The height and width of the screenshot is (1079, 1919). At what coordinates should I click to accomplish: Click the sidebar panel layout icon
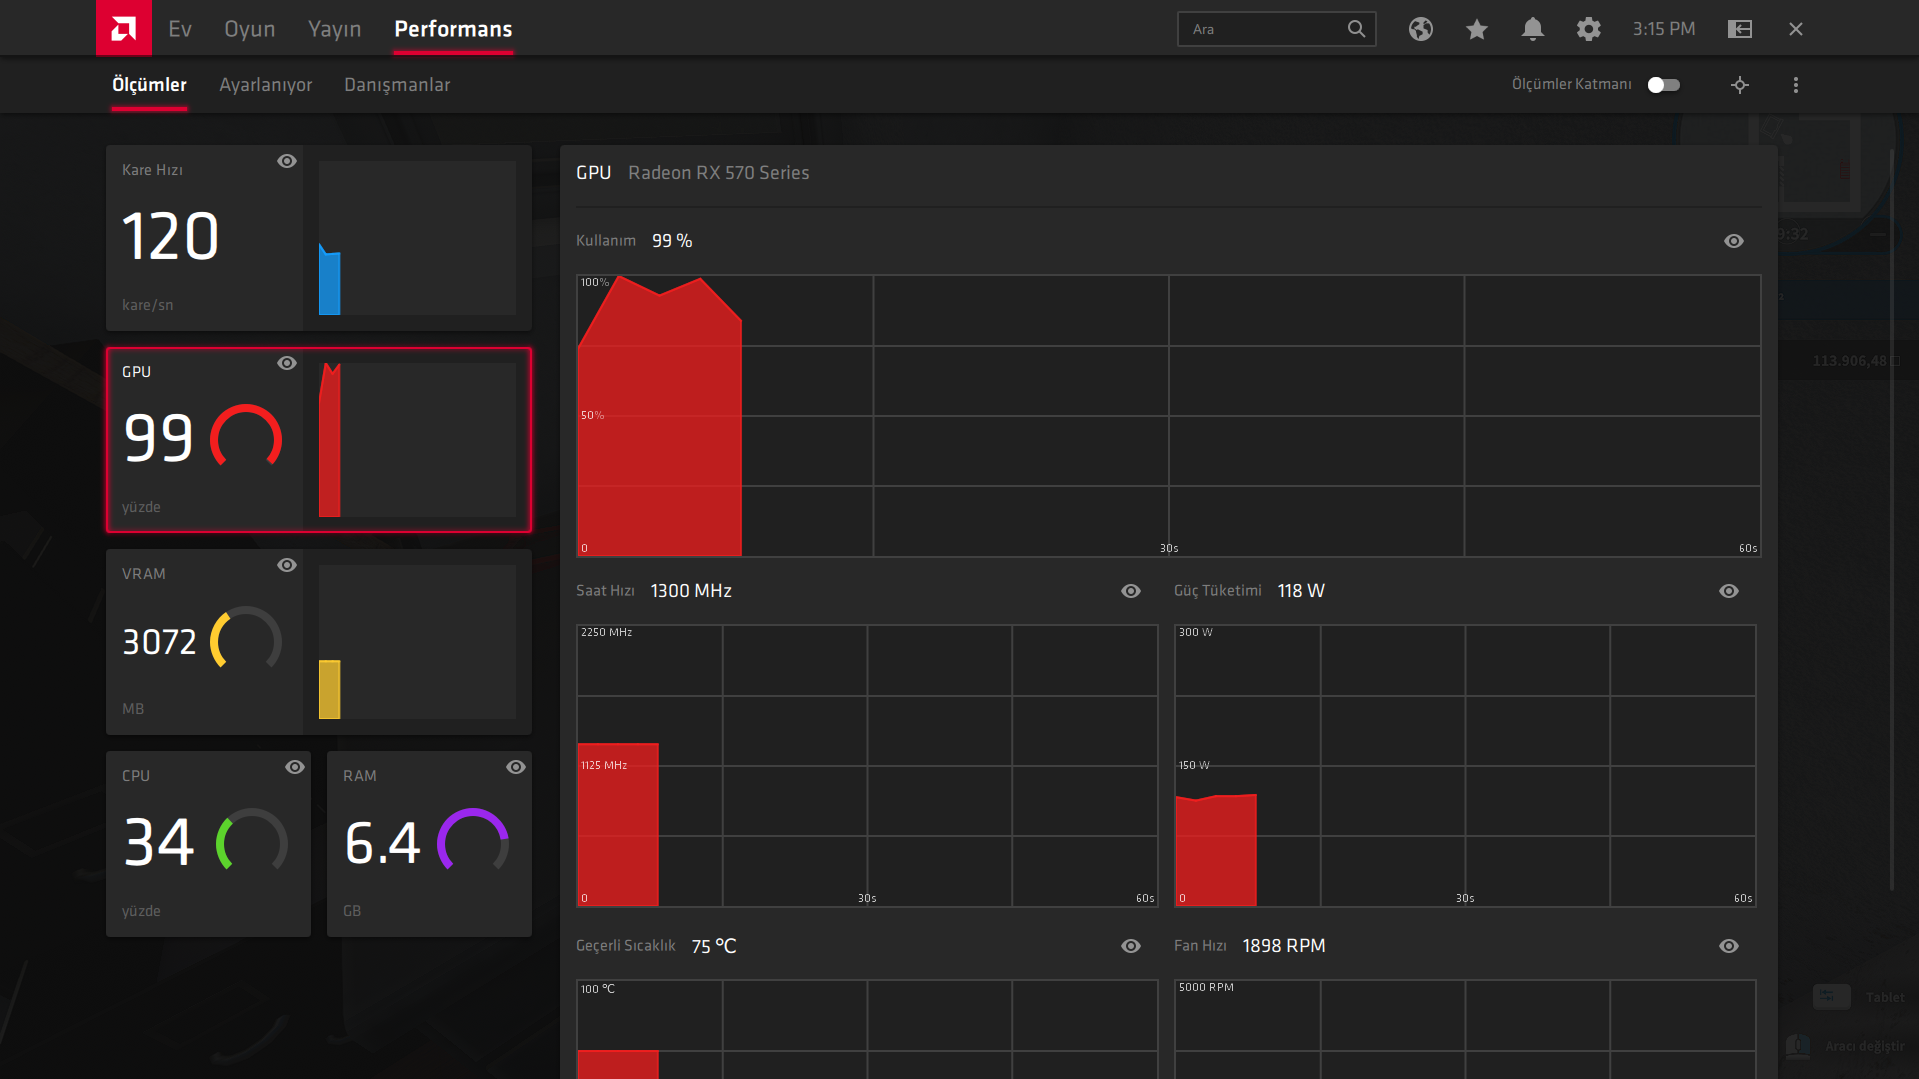pyautogui.click(x=1740, y=29)
